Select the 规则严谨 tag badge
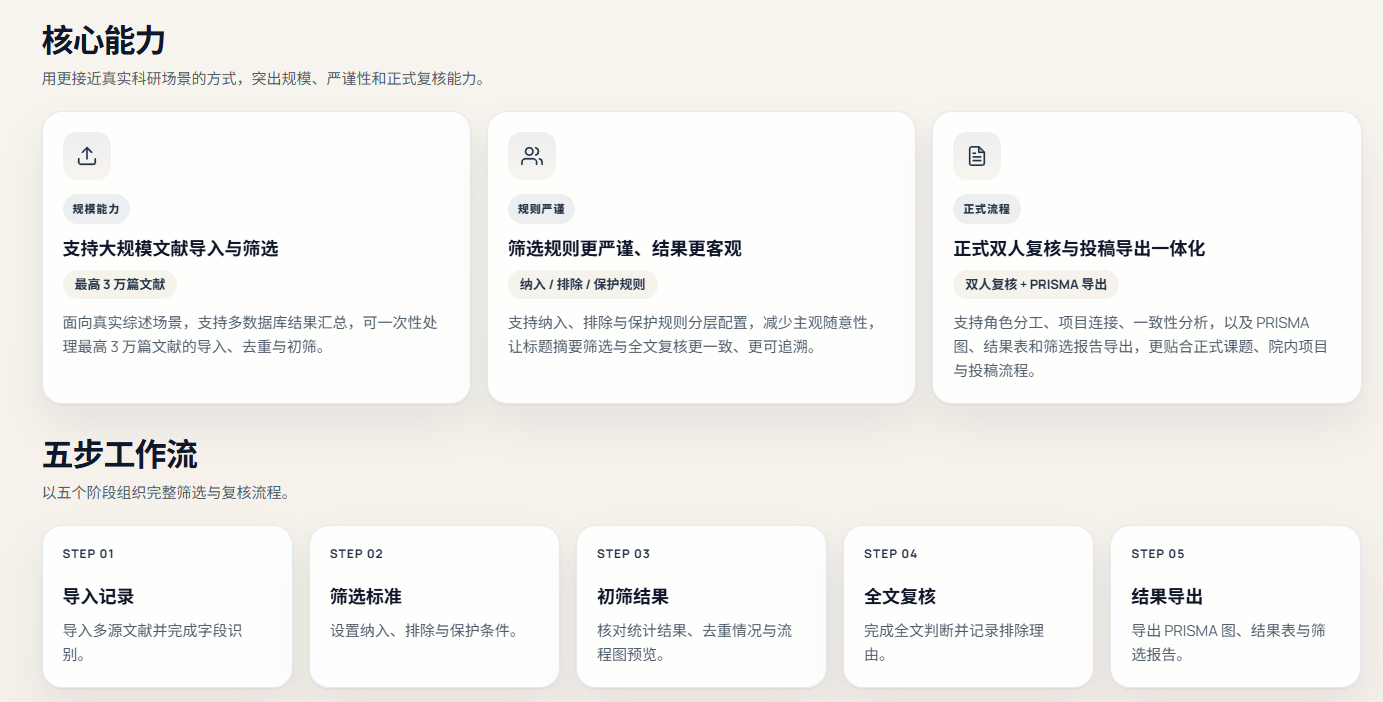 click(x=541, y=209)
